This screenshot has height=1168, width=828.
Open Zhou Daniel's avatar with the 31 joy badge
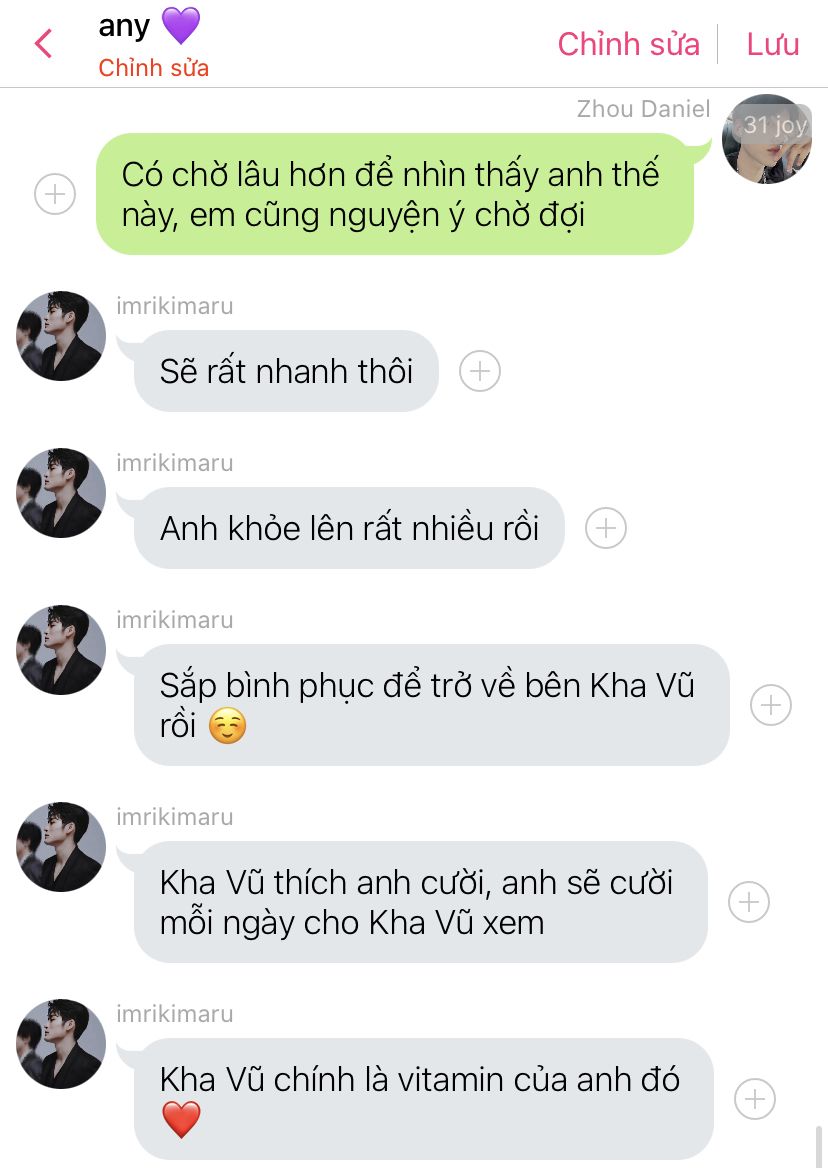(767, 139)
